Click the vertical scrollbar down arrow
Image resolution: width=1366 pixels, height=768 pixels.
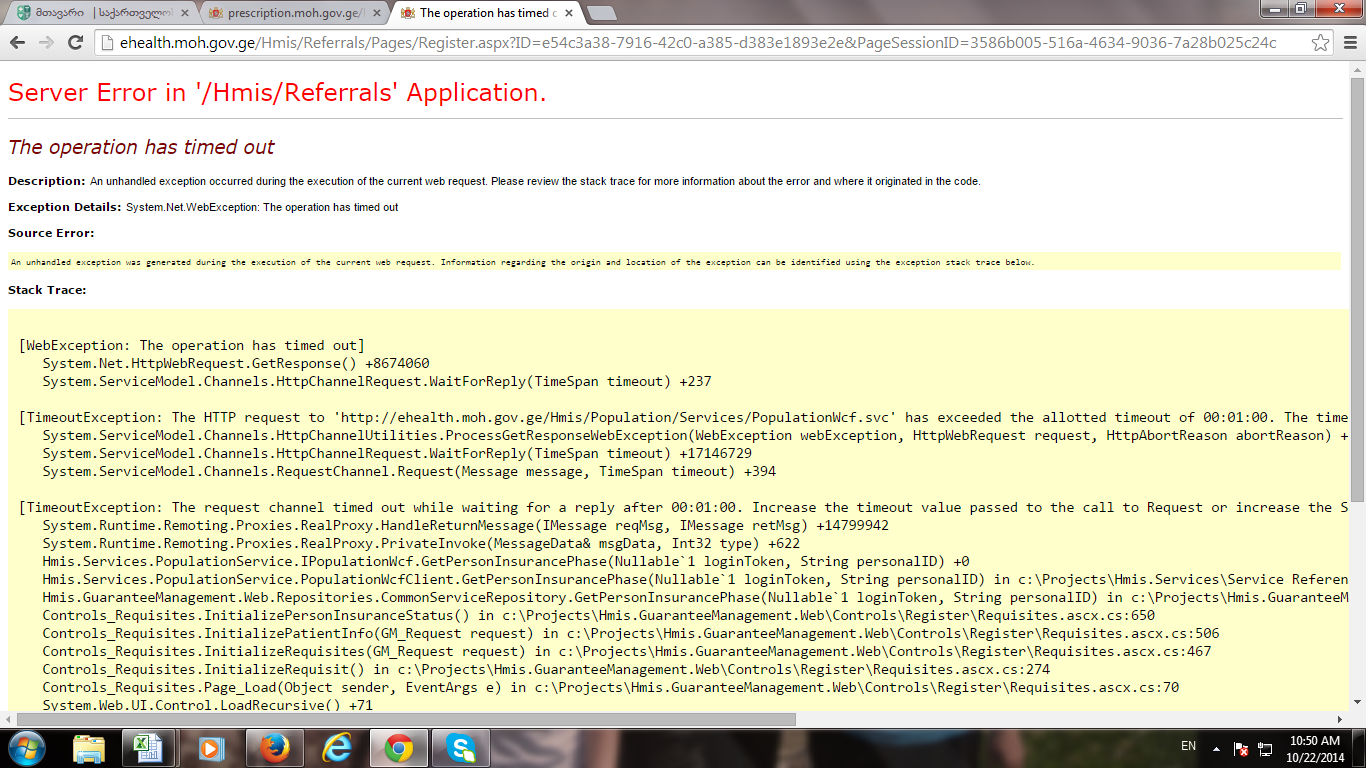point(1357,704)
